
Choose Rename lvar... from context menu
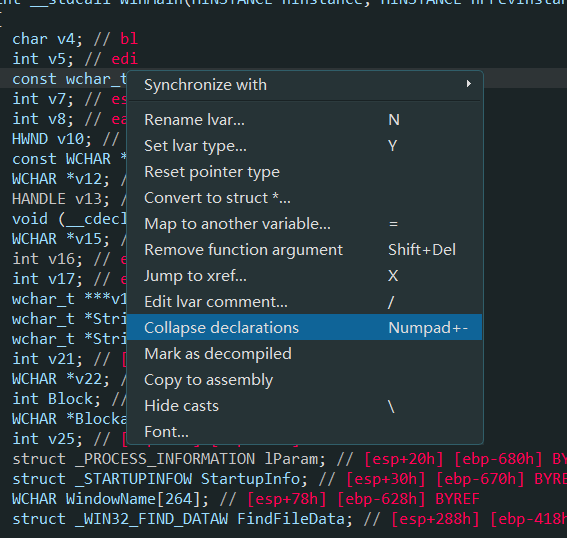(x=305, y=120)
